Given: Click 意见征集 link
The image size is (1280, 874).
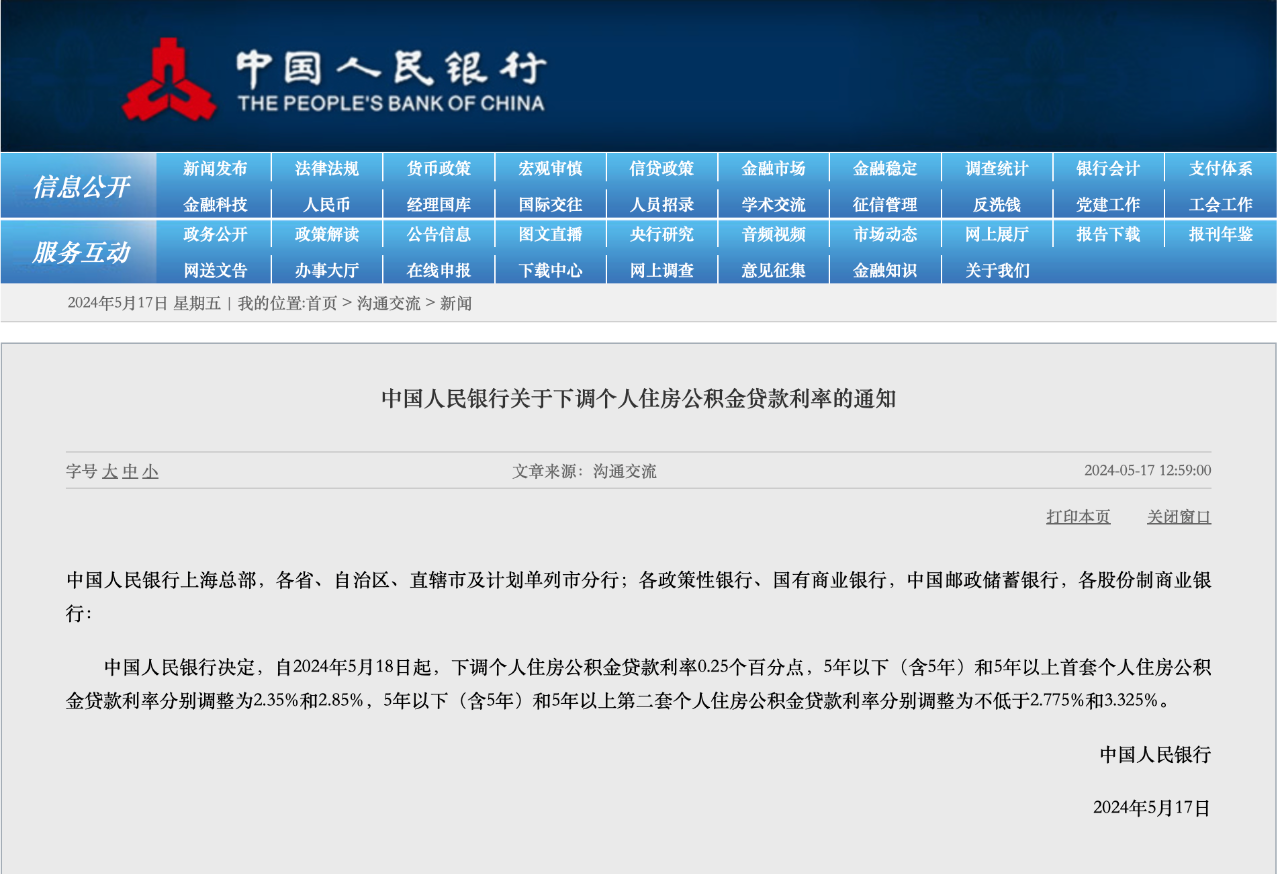Looking at the screenshot, I should pos(774,270).
